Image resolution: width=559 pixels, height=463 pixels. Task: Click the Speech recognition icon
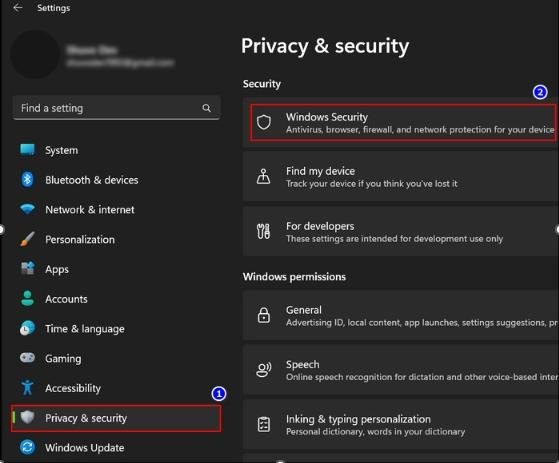click(x=264, y=370)
